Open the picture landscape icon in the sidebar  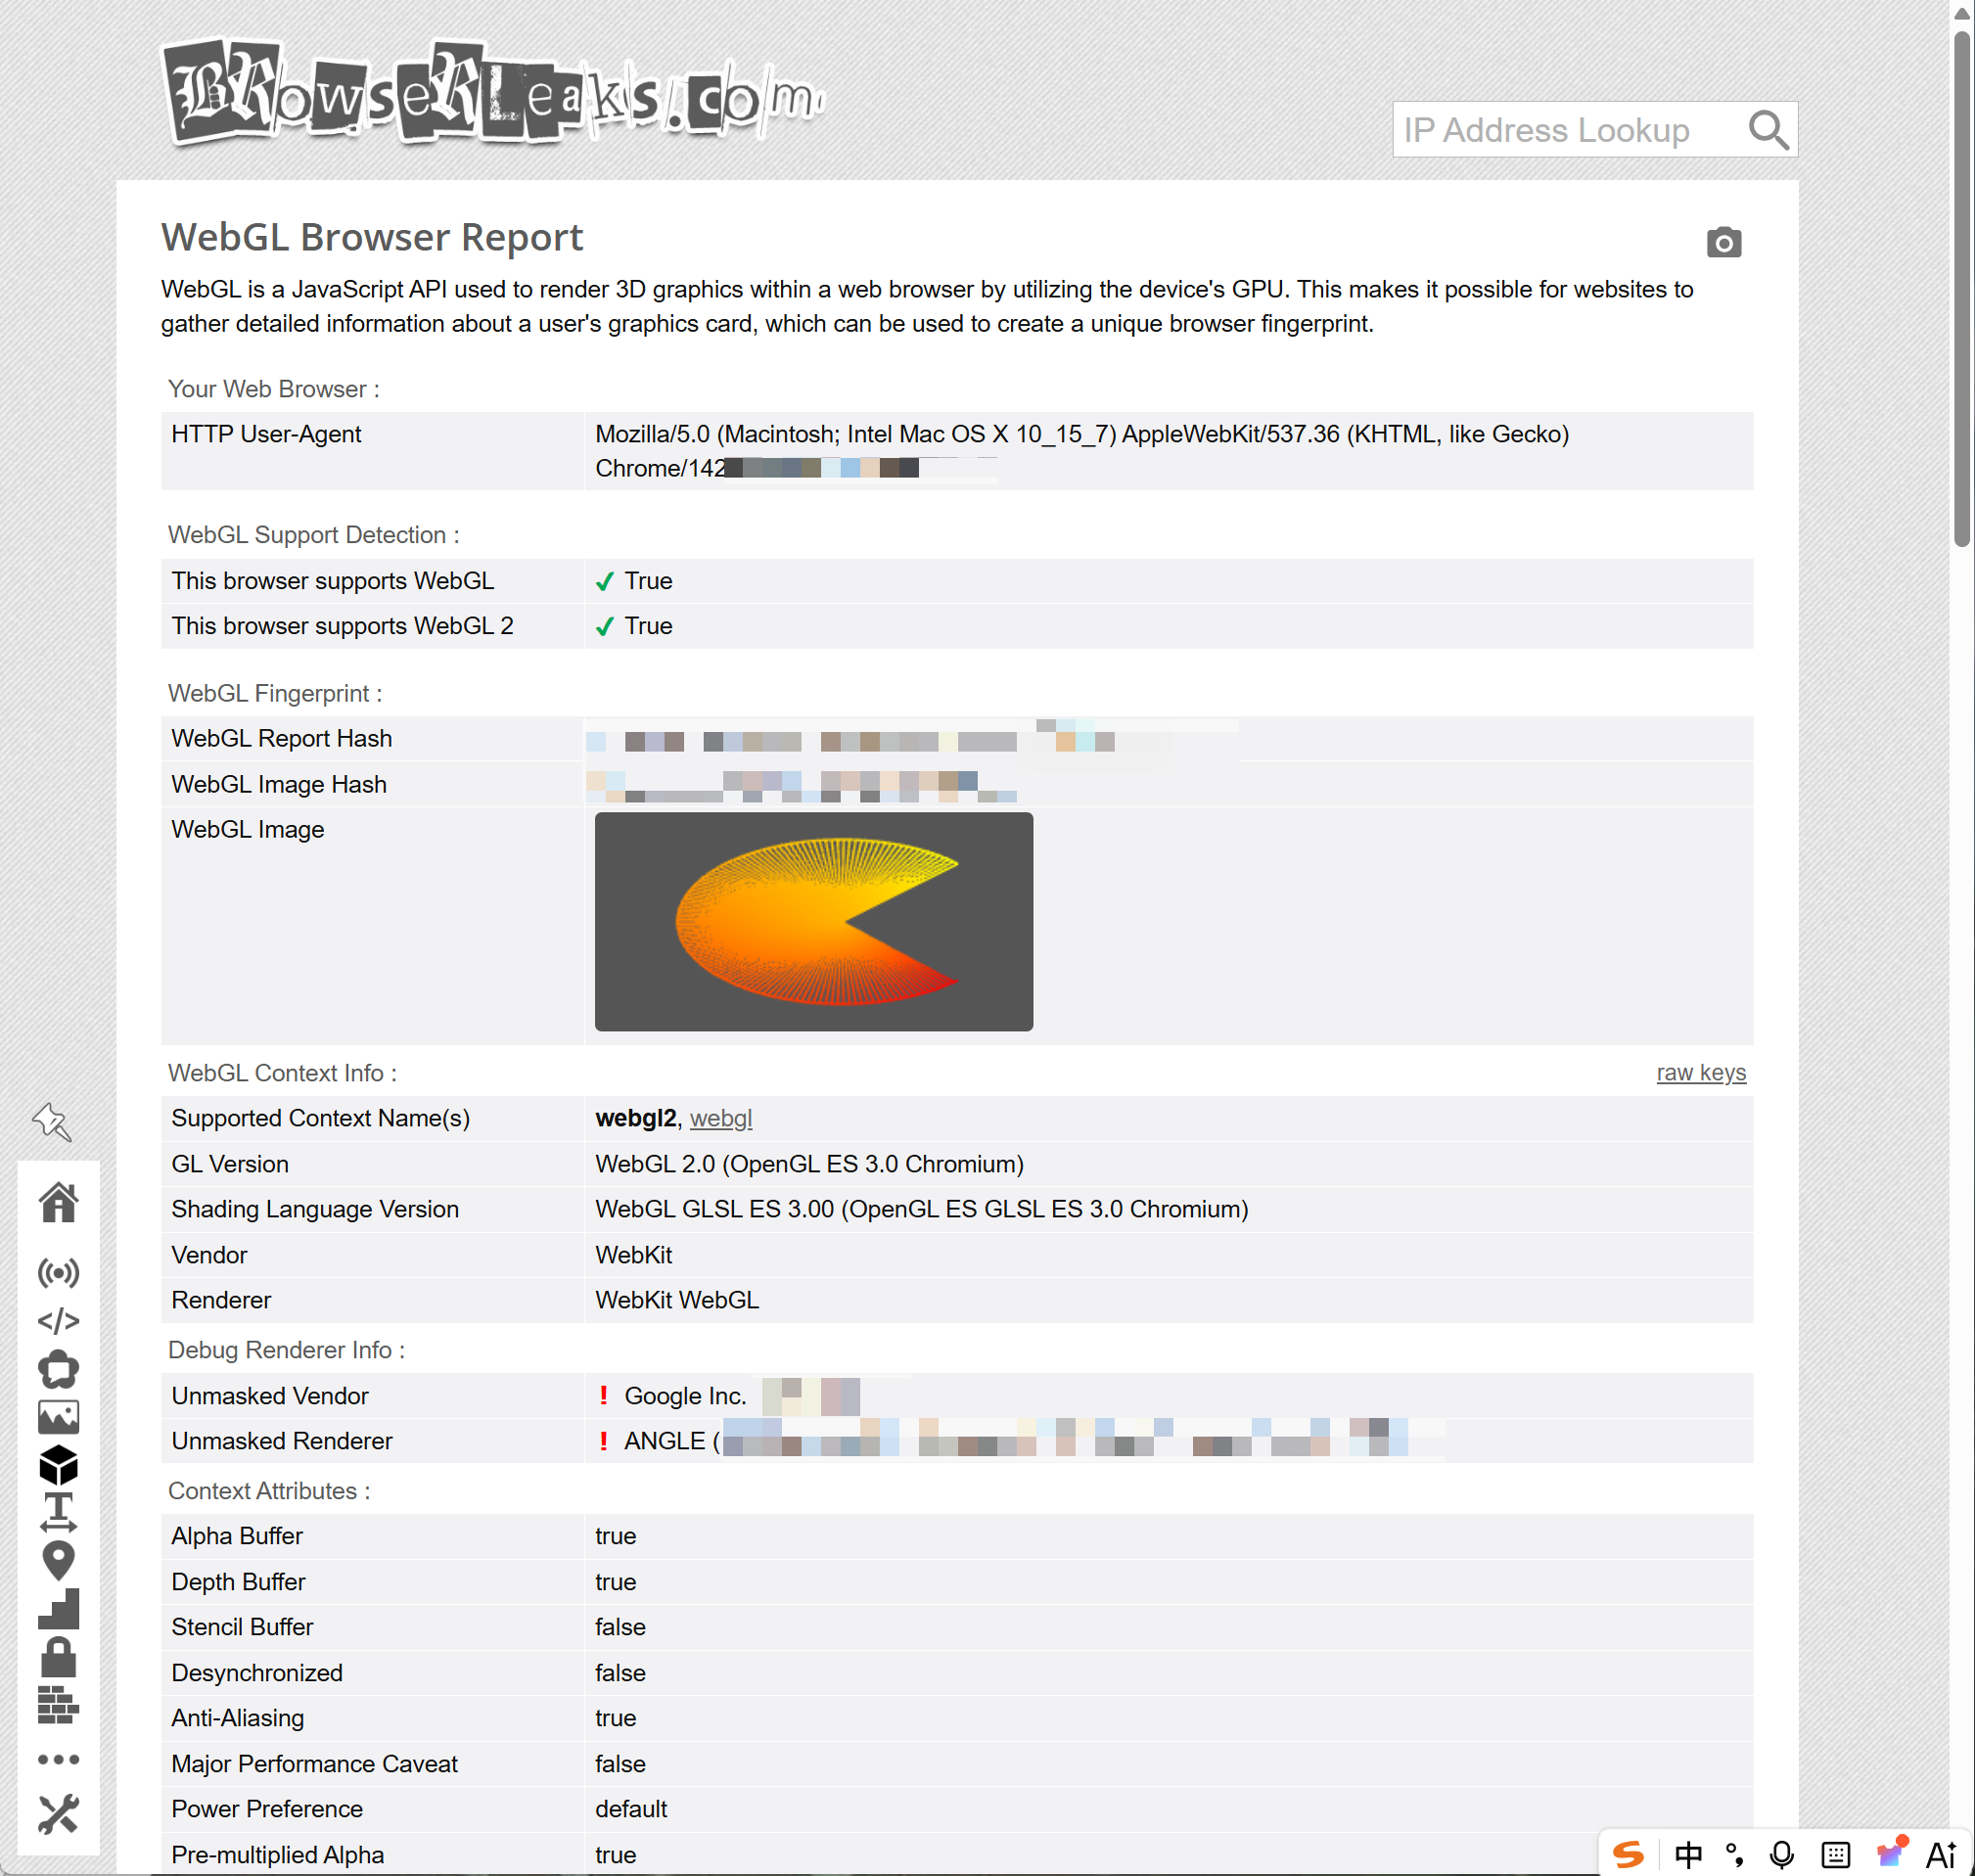coord(58,1417)
